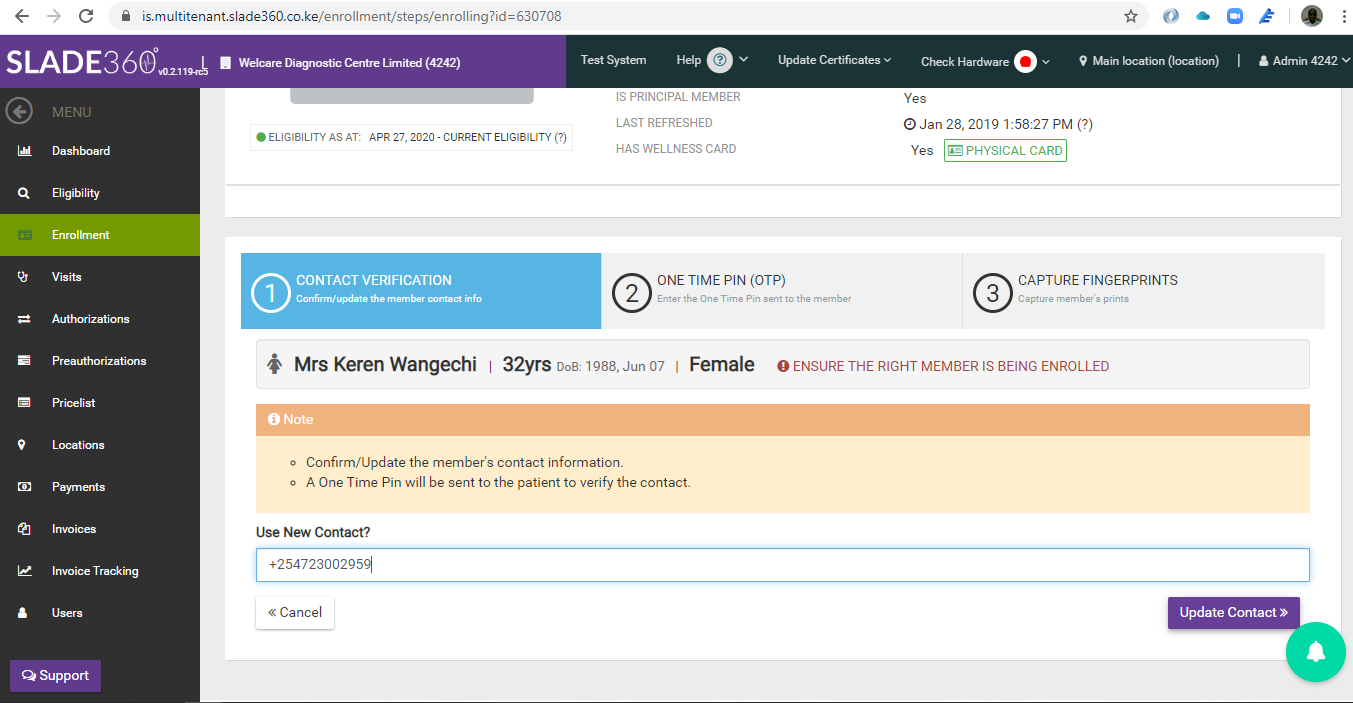The height and width of the screenshot is (703, 1353).
Task: Click the 'Jan 28, 2019 1:58:27 PM' timestamp
Action: 996,124
